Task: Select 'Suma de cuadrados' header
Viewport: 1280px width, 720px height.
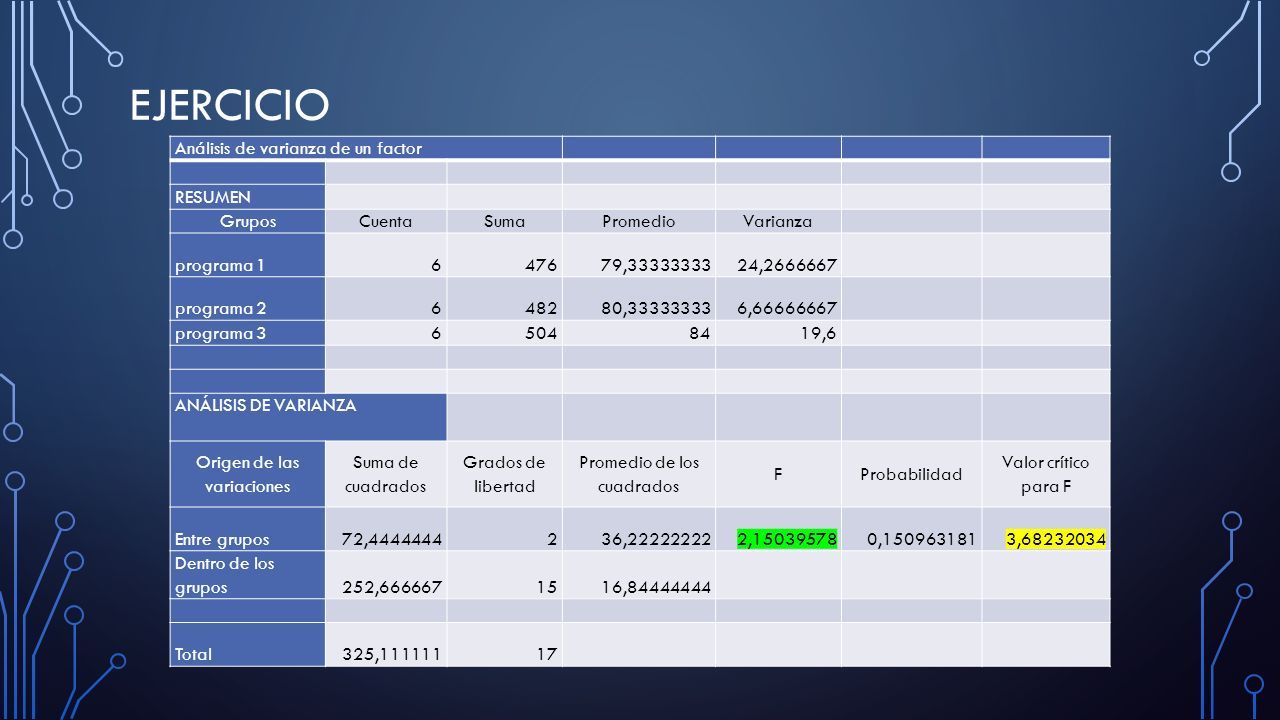Action: coord(385,474)
